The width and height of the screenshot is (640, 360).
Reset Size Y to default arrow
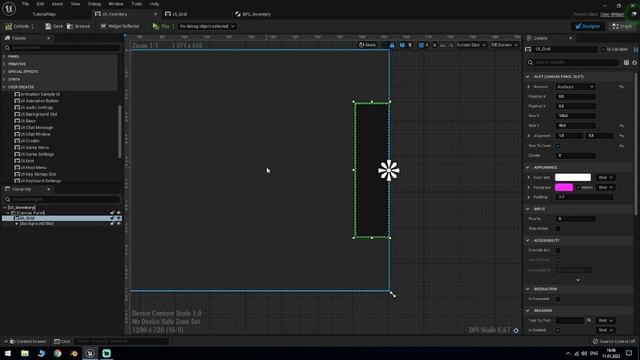(x=621, y=126)
